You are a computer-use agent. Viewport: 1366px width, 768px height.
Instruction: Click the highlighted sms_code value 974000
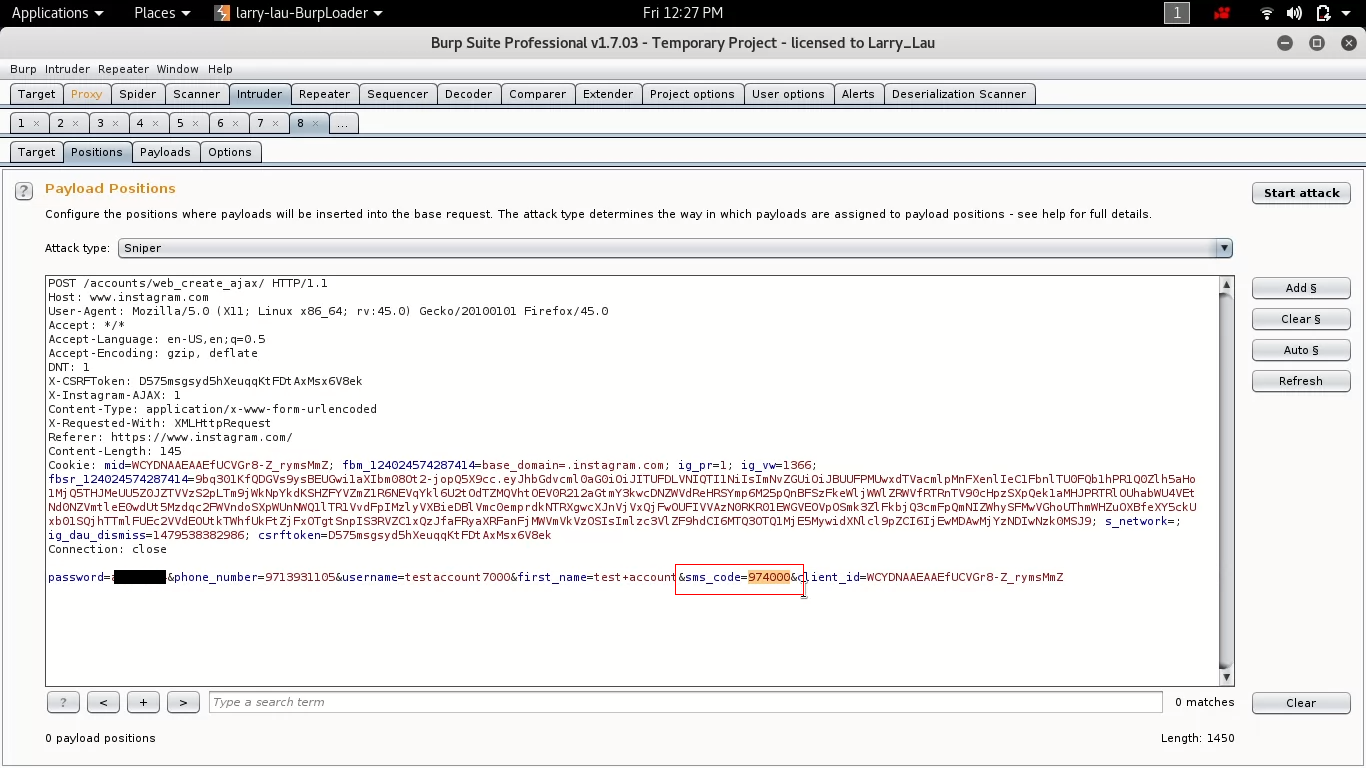(769, 577)
